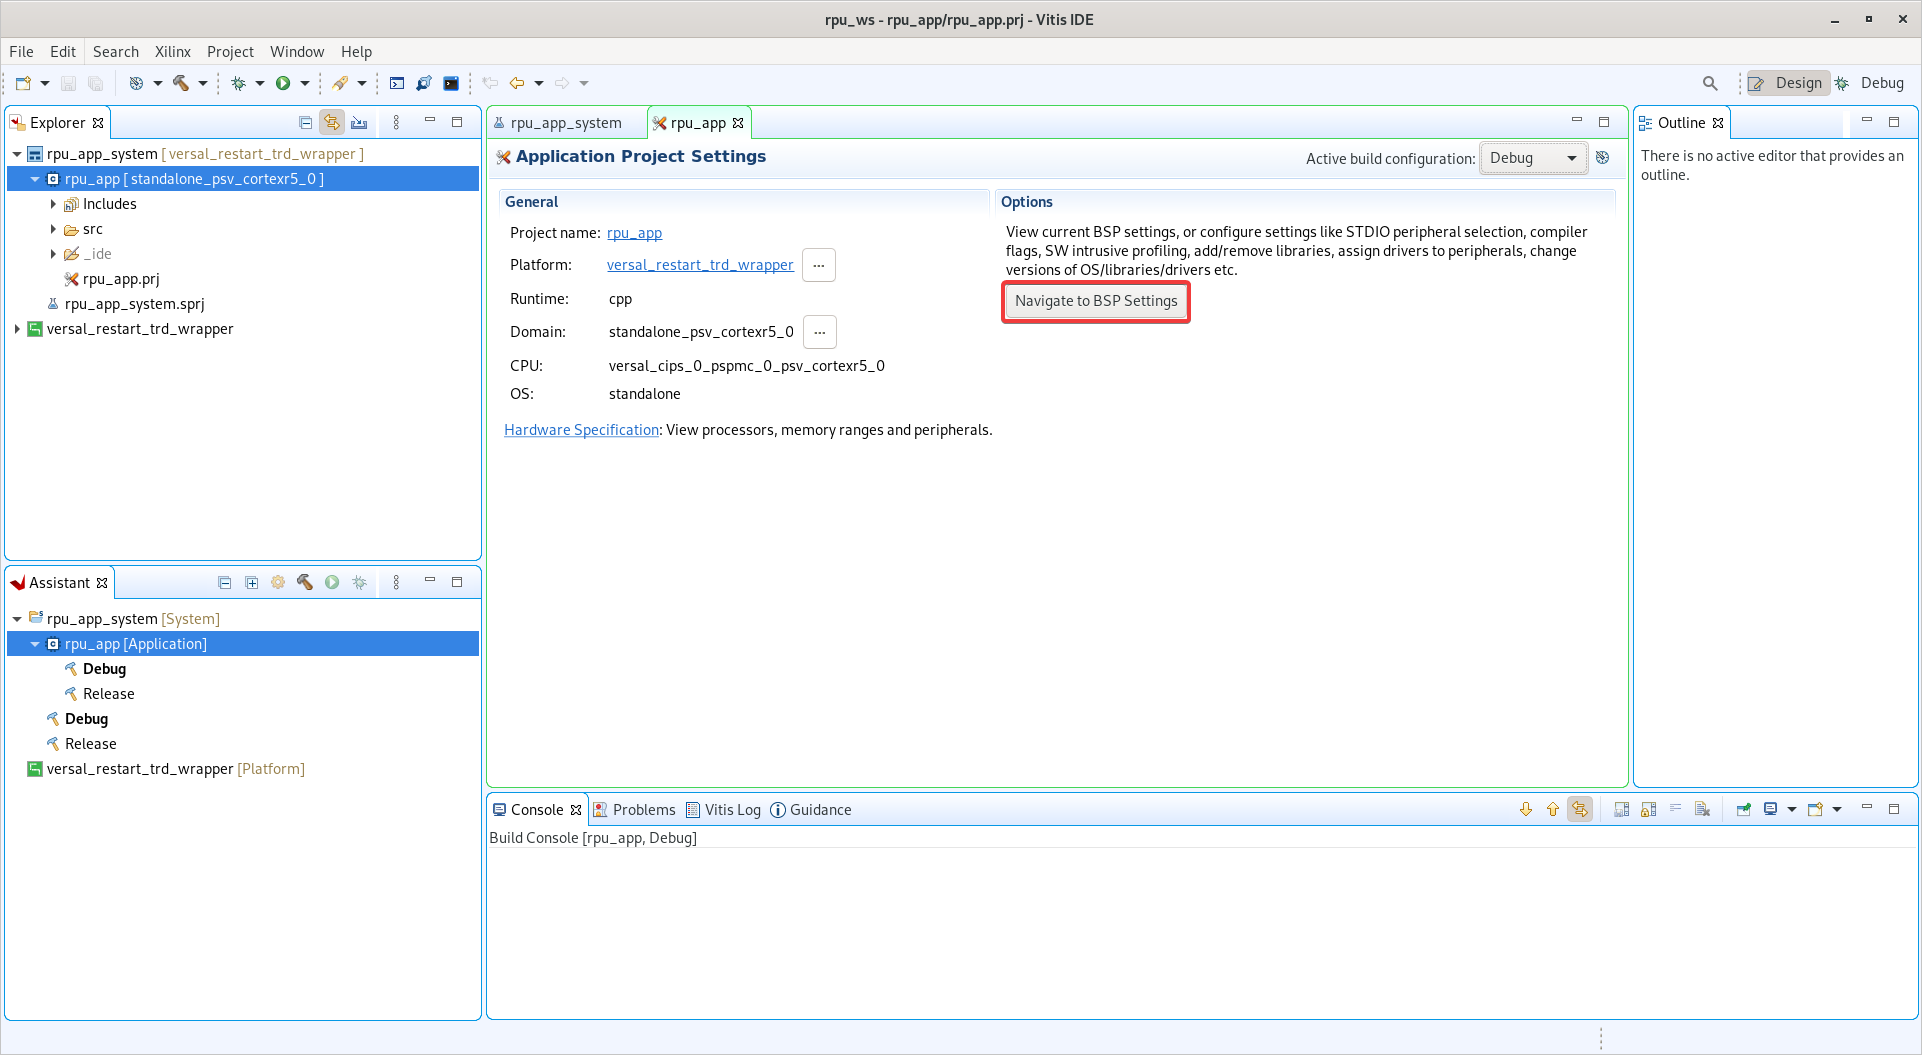Select versal_restart_trd_wrapper [Platform] in Assistant

pyautogui.click(x=175, y=769)
